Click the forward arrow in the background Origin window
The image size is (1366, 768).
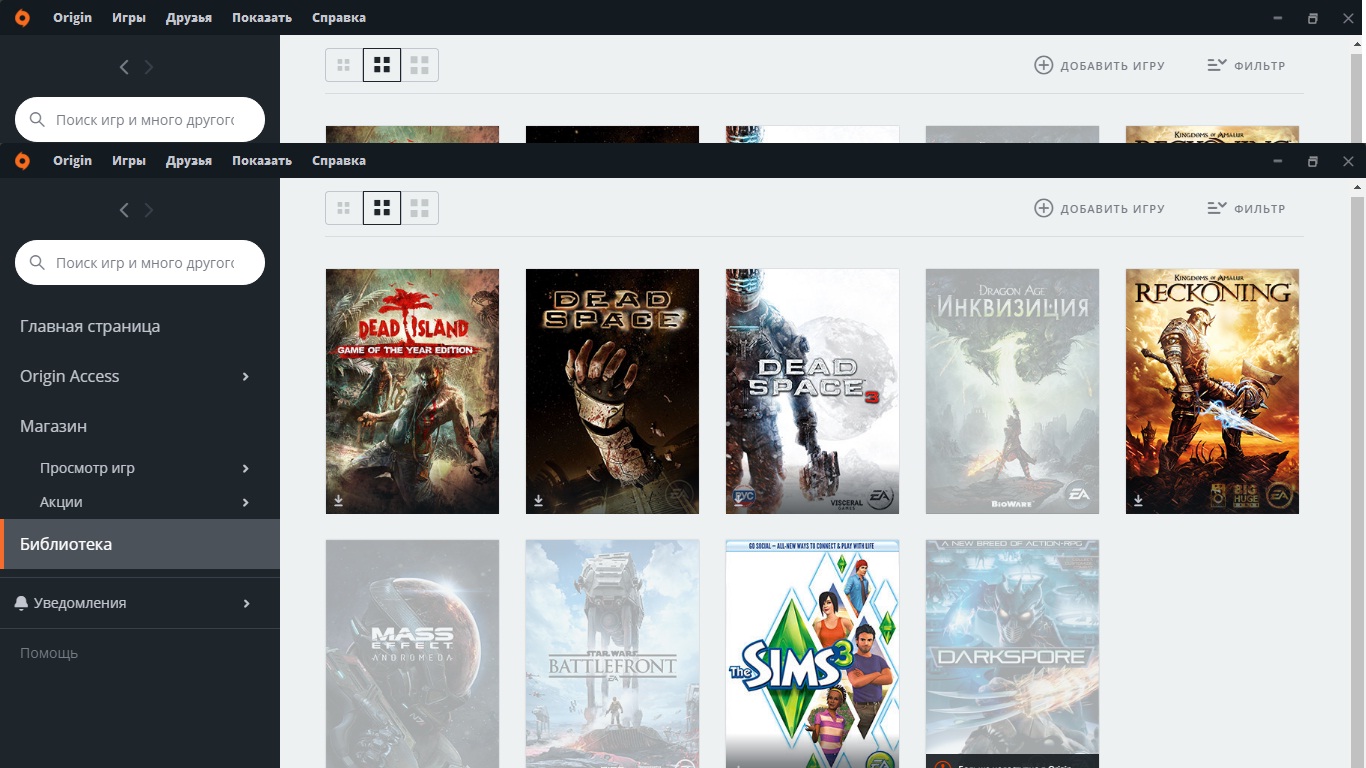tap(149, 67)
